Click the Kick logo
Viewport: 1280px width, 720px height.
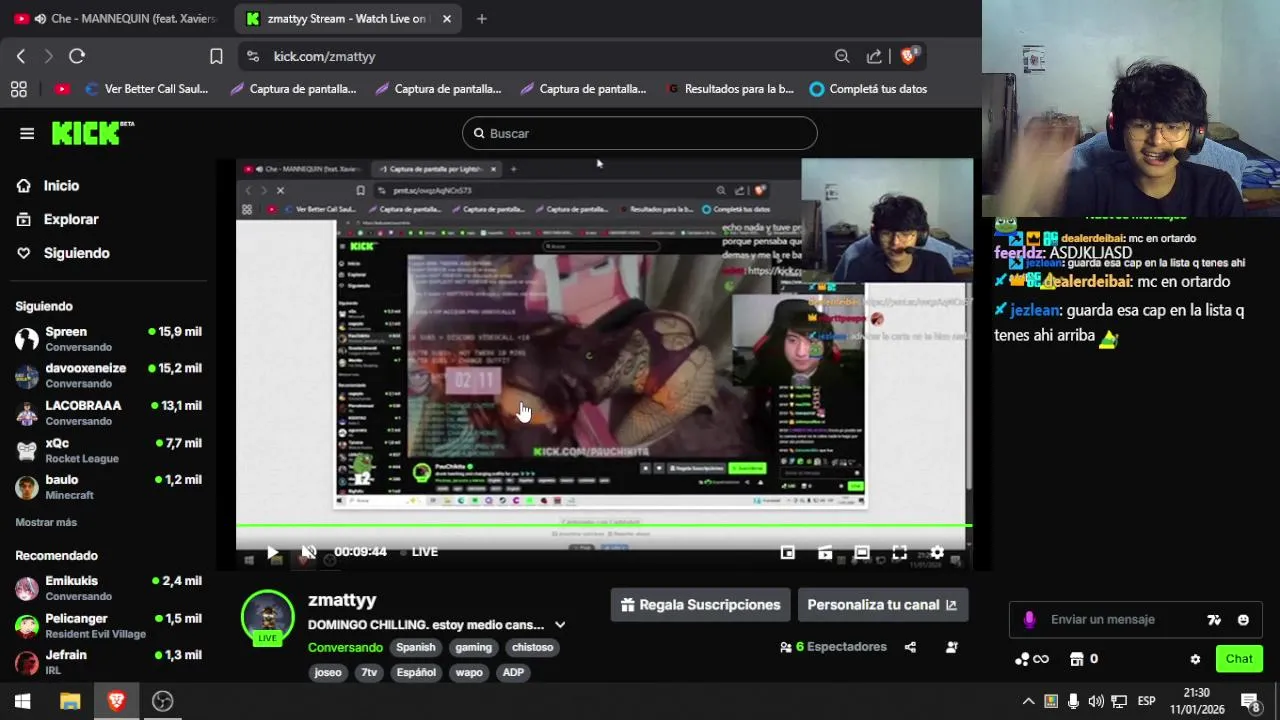(92, 133)
